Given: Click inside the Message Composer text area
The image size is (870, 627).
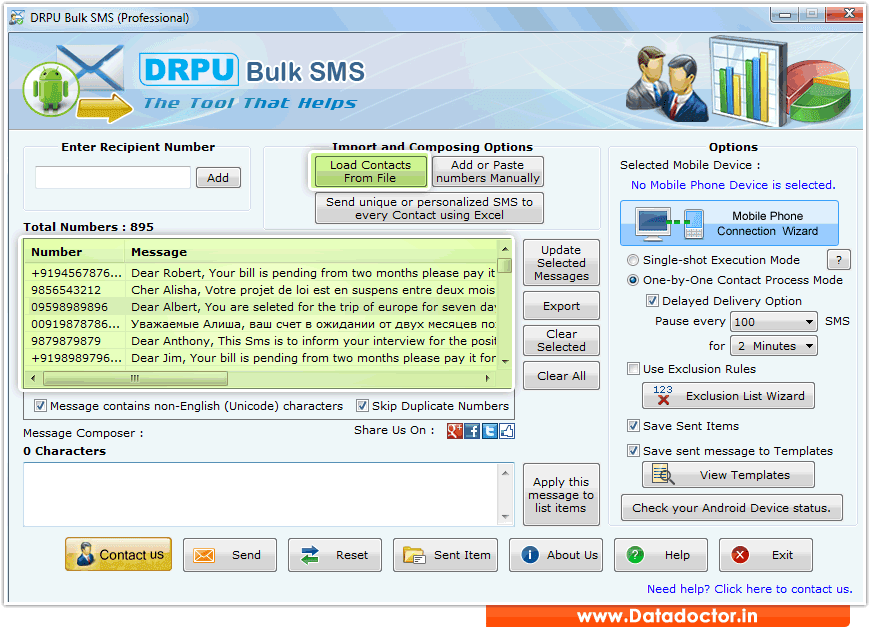Looking at the screenshot, I should [261, 494].
